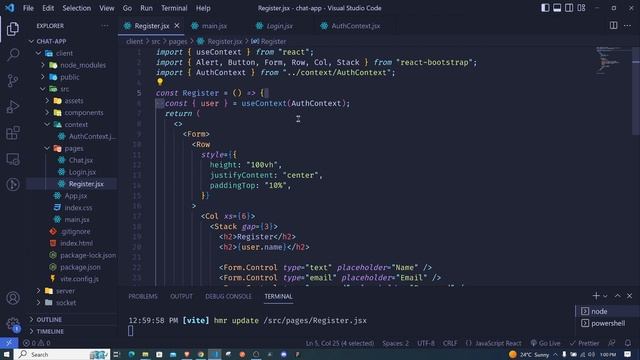Click Go Live in the status bar
This screenshot has width=640, height=360.
(x=545, y=343)
